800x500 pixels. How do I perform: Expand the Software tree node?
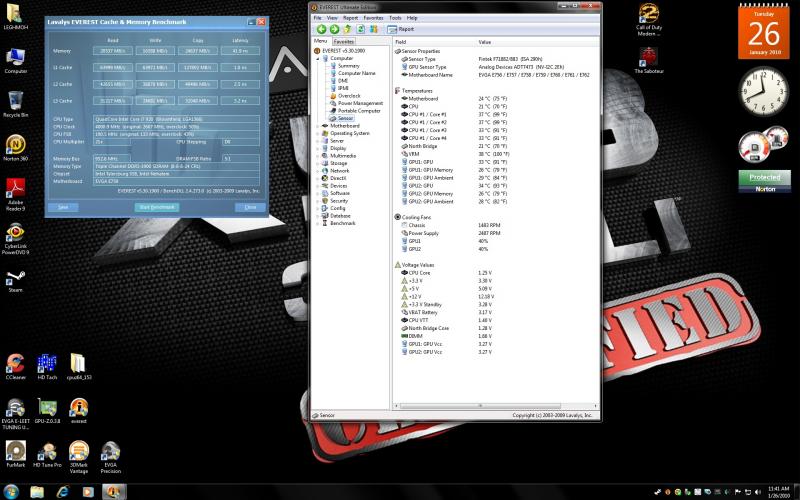point(317,193)
